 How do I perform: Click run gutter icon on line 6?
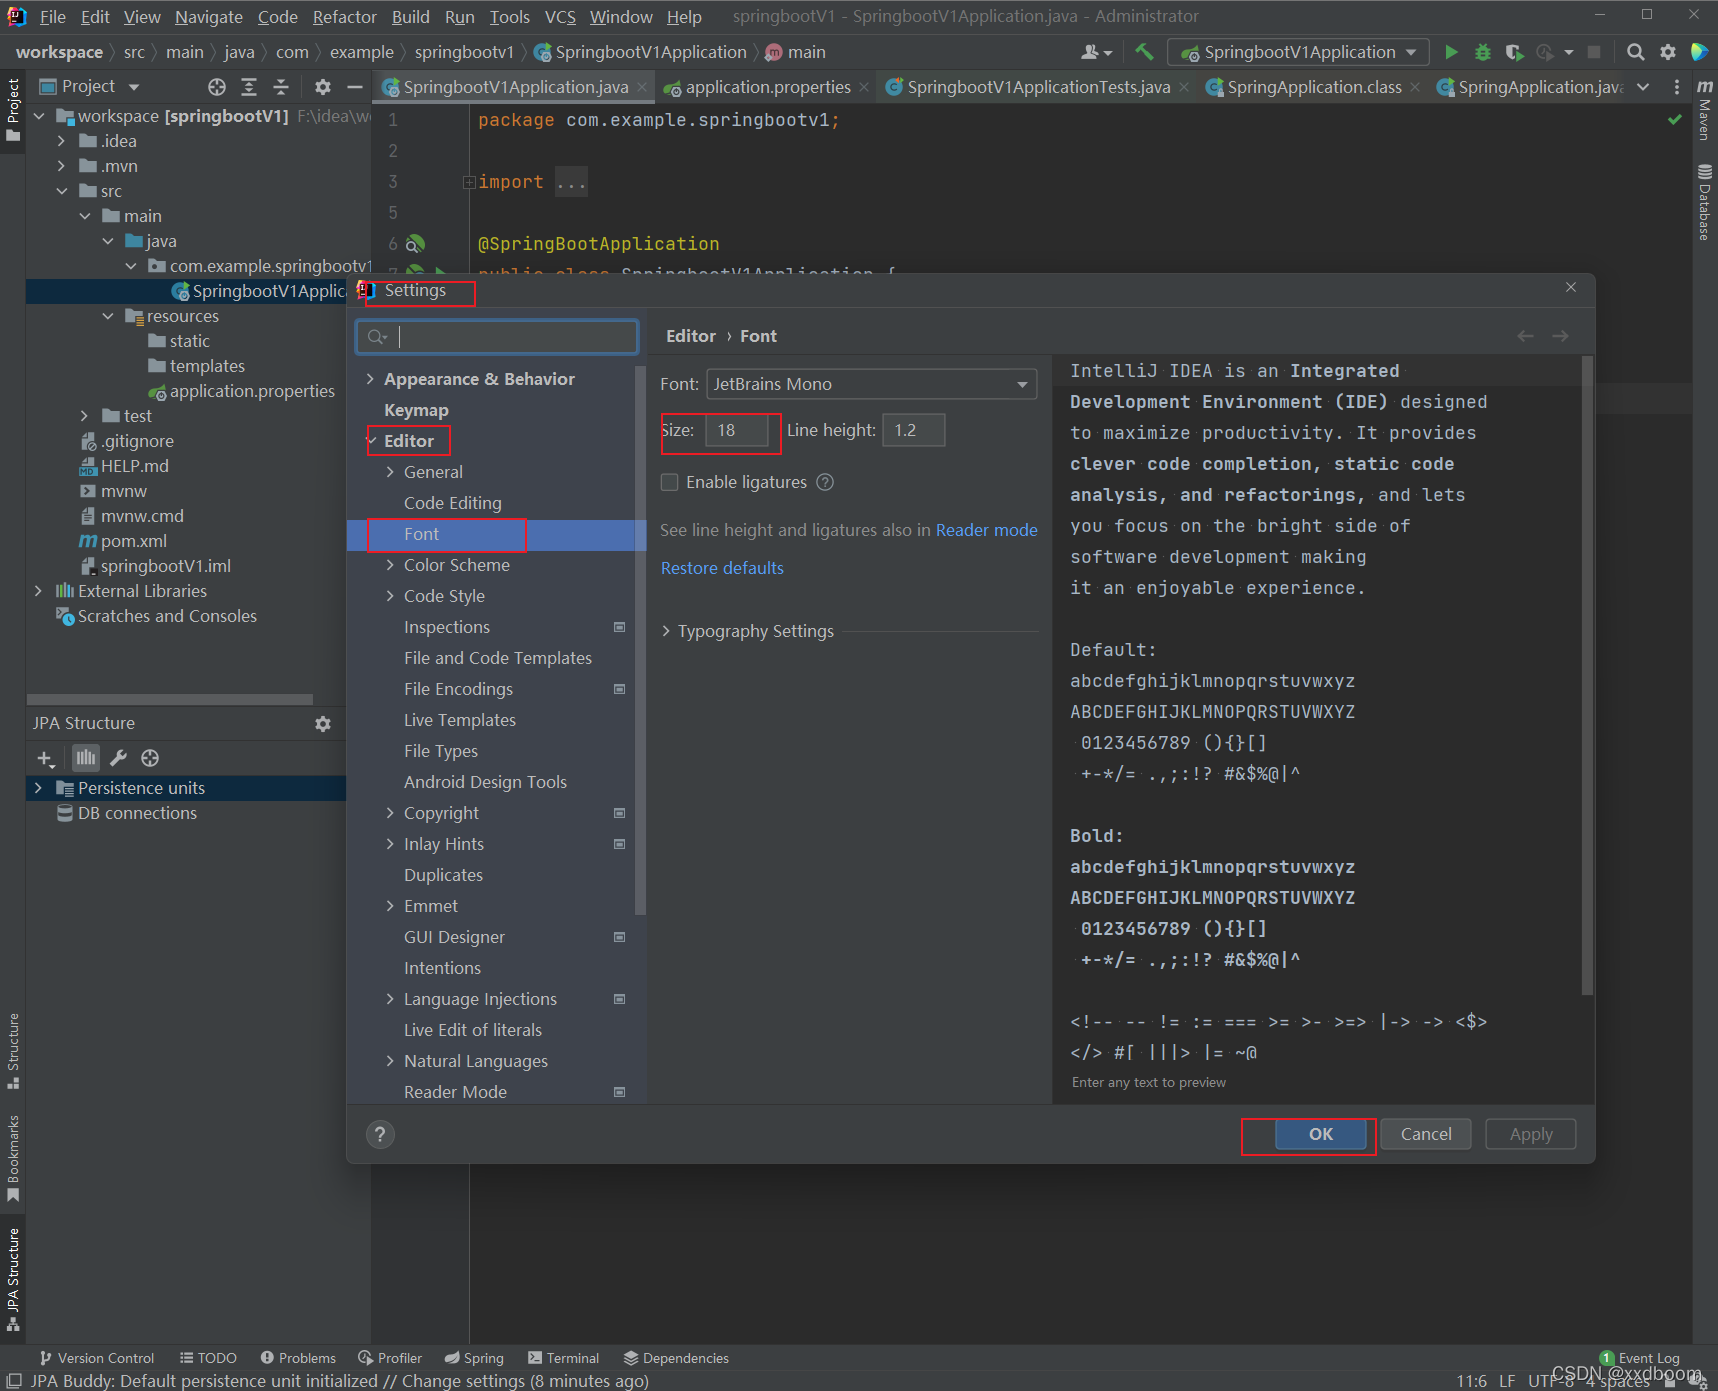pyautogui.click(x=416, y=243)
